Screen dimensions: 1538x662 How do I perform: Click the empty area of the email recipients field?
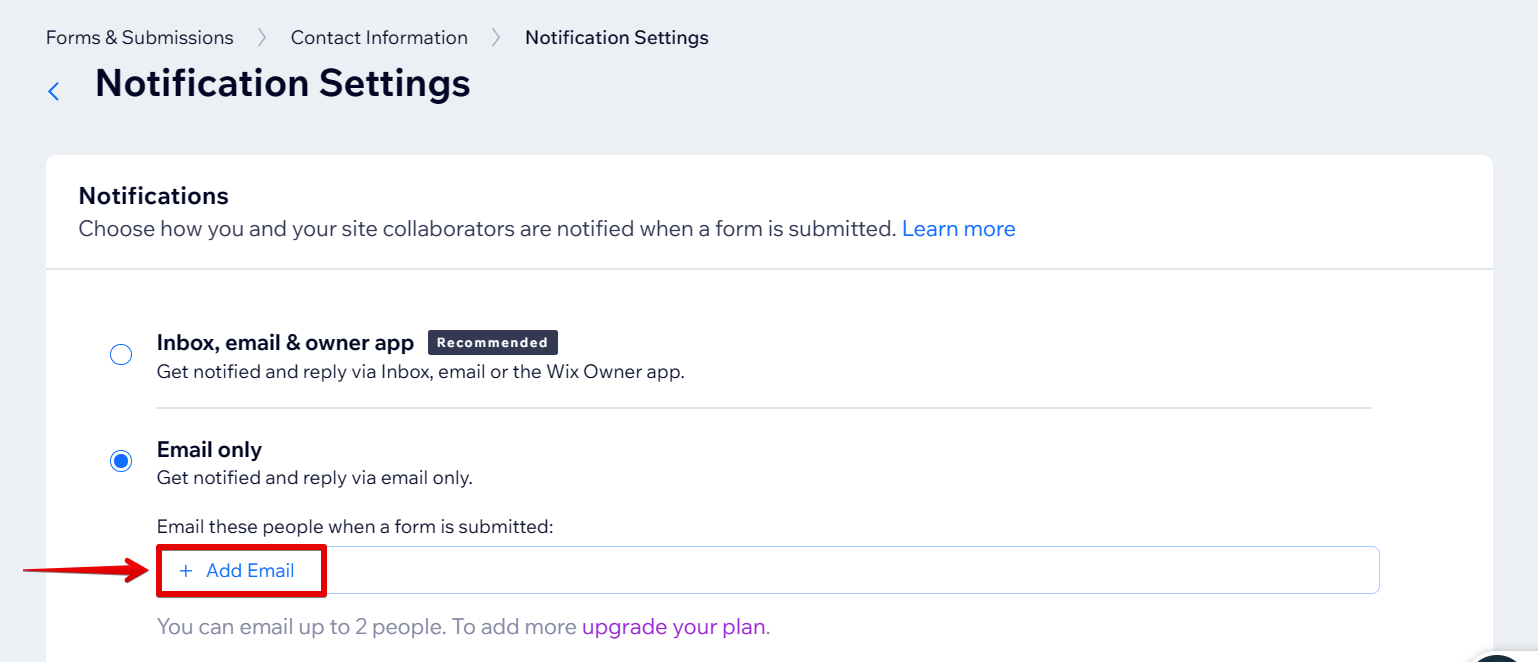click(x=850, y=570)
